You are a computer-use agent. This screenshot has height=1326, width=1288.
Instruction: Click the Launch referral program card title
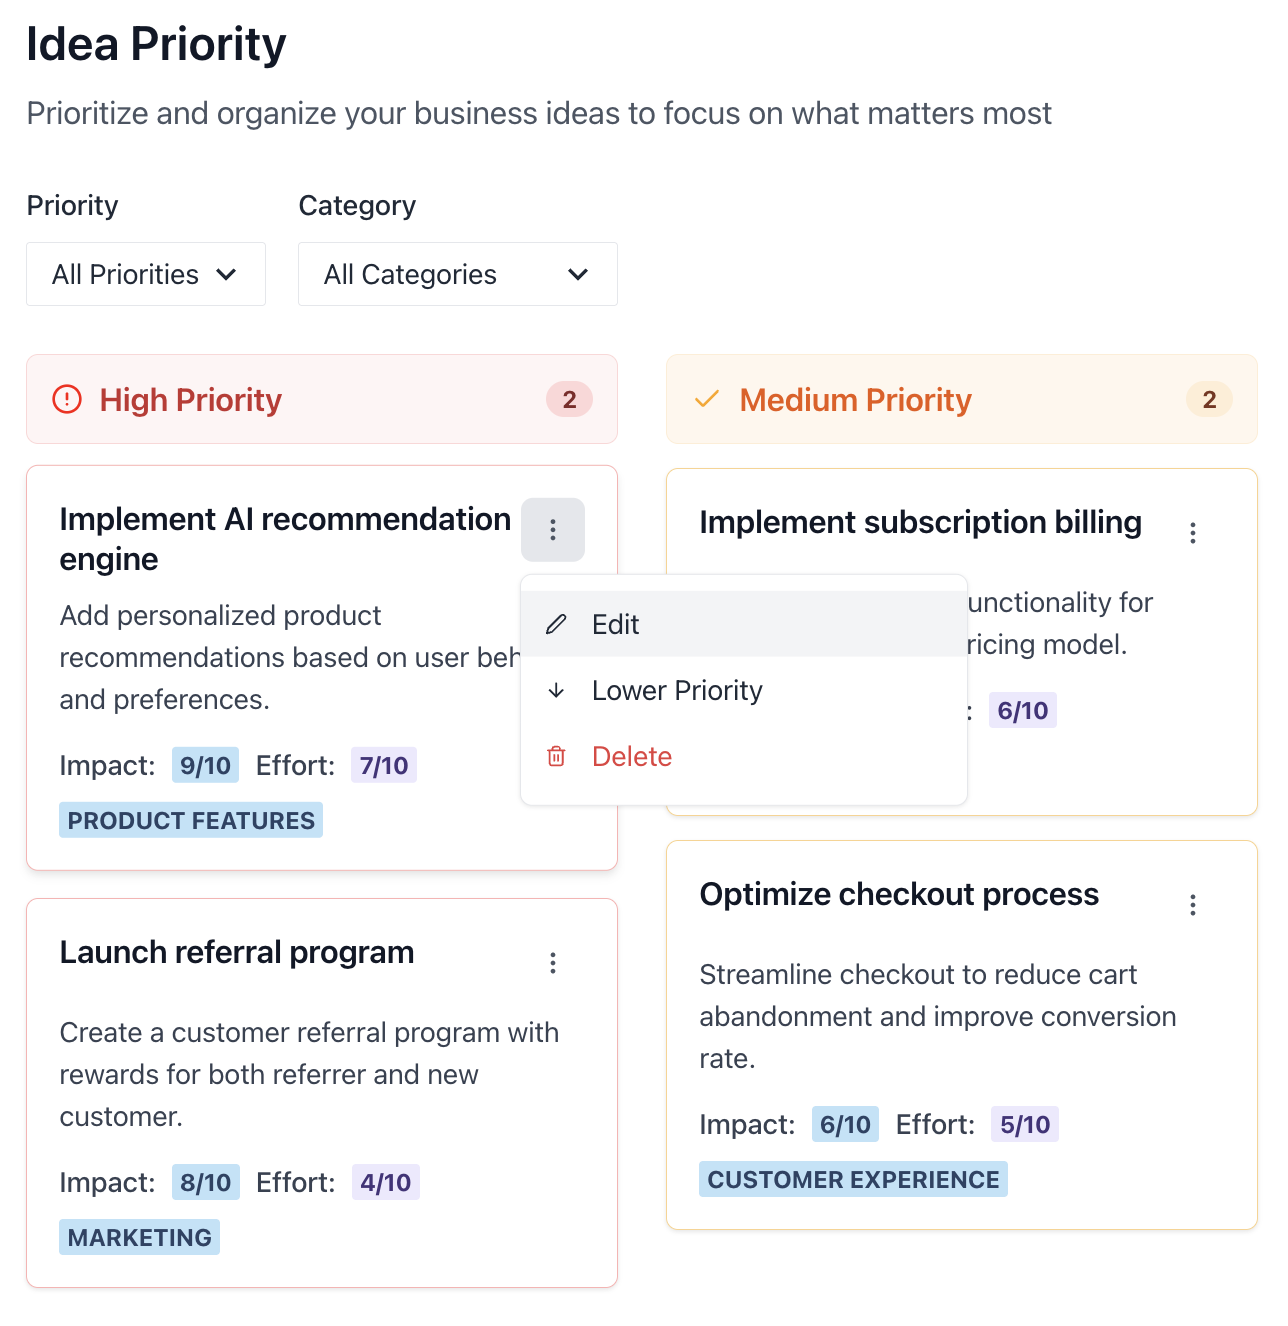tap(237, 953)
